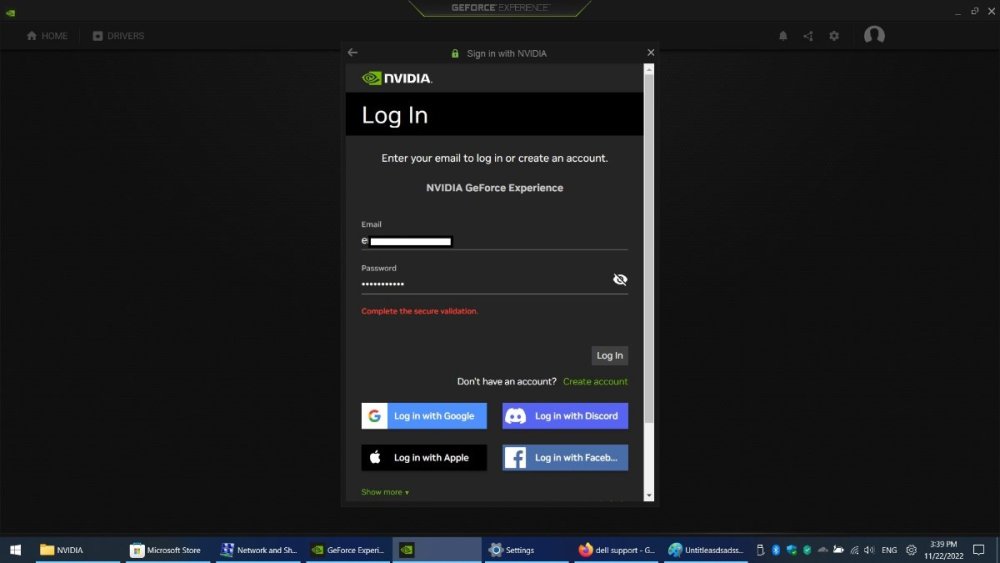Click the taskbar clock showing 3:39 PM
Image resolution: width=1000 pixels, height=563 pixels.
point(944,550)
